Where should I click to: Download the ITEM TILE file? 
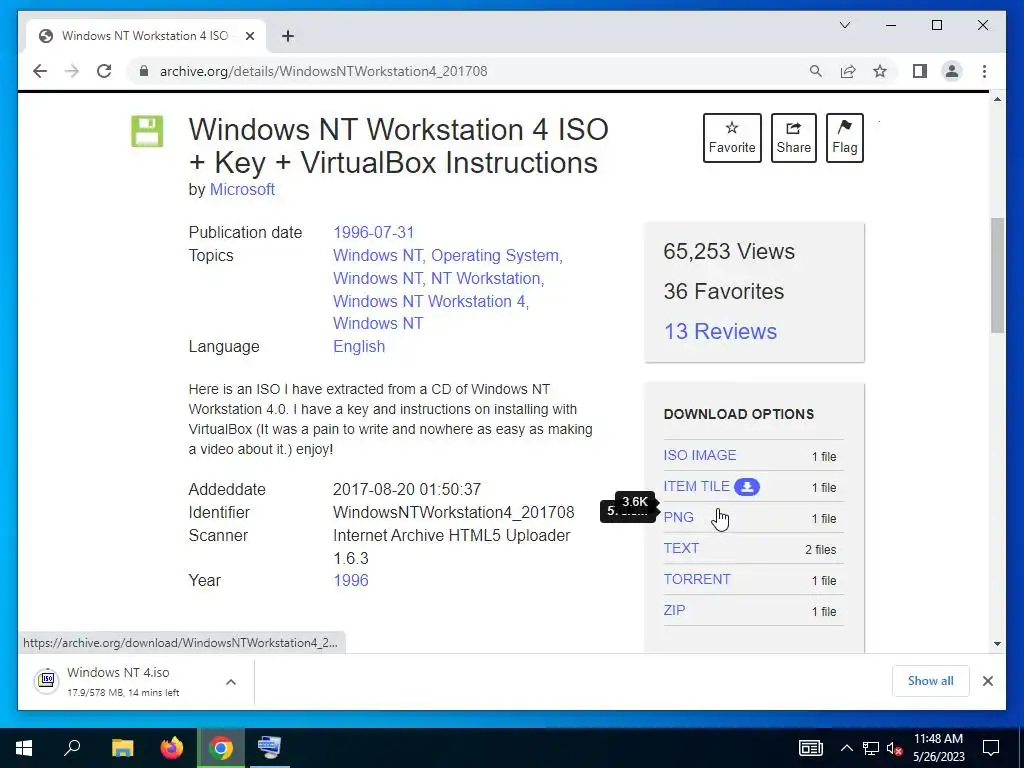(x=696, y=487)
